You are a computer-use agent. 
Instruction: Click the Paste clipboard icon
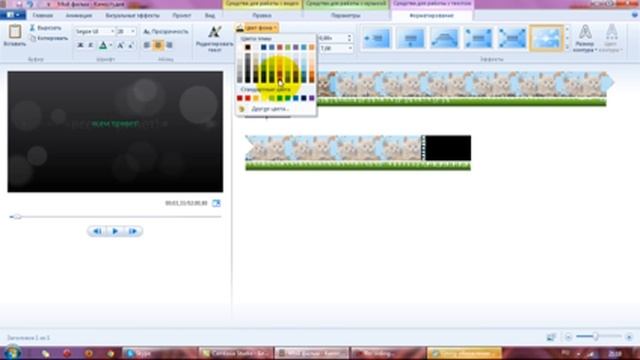click(15, 32)
